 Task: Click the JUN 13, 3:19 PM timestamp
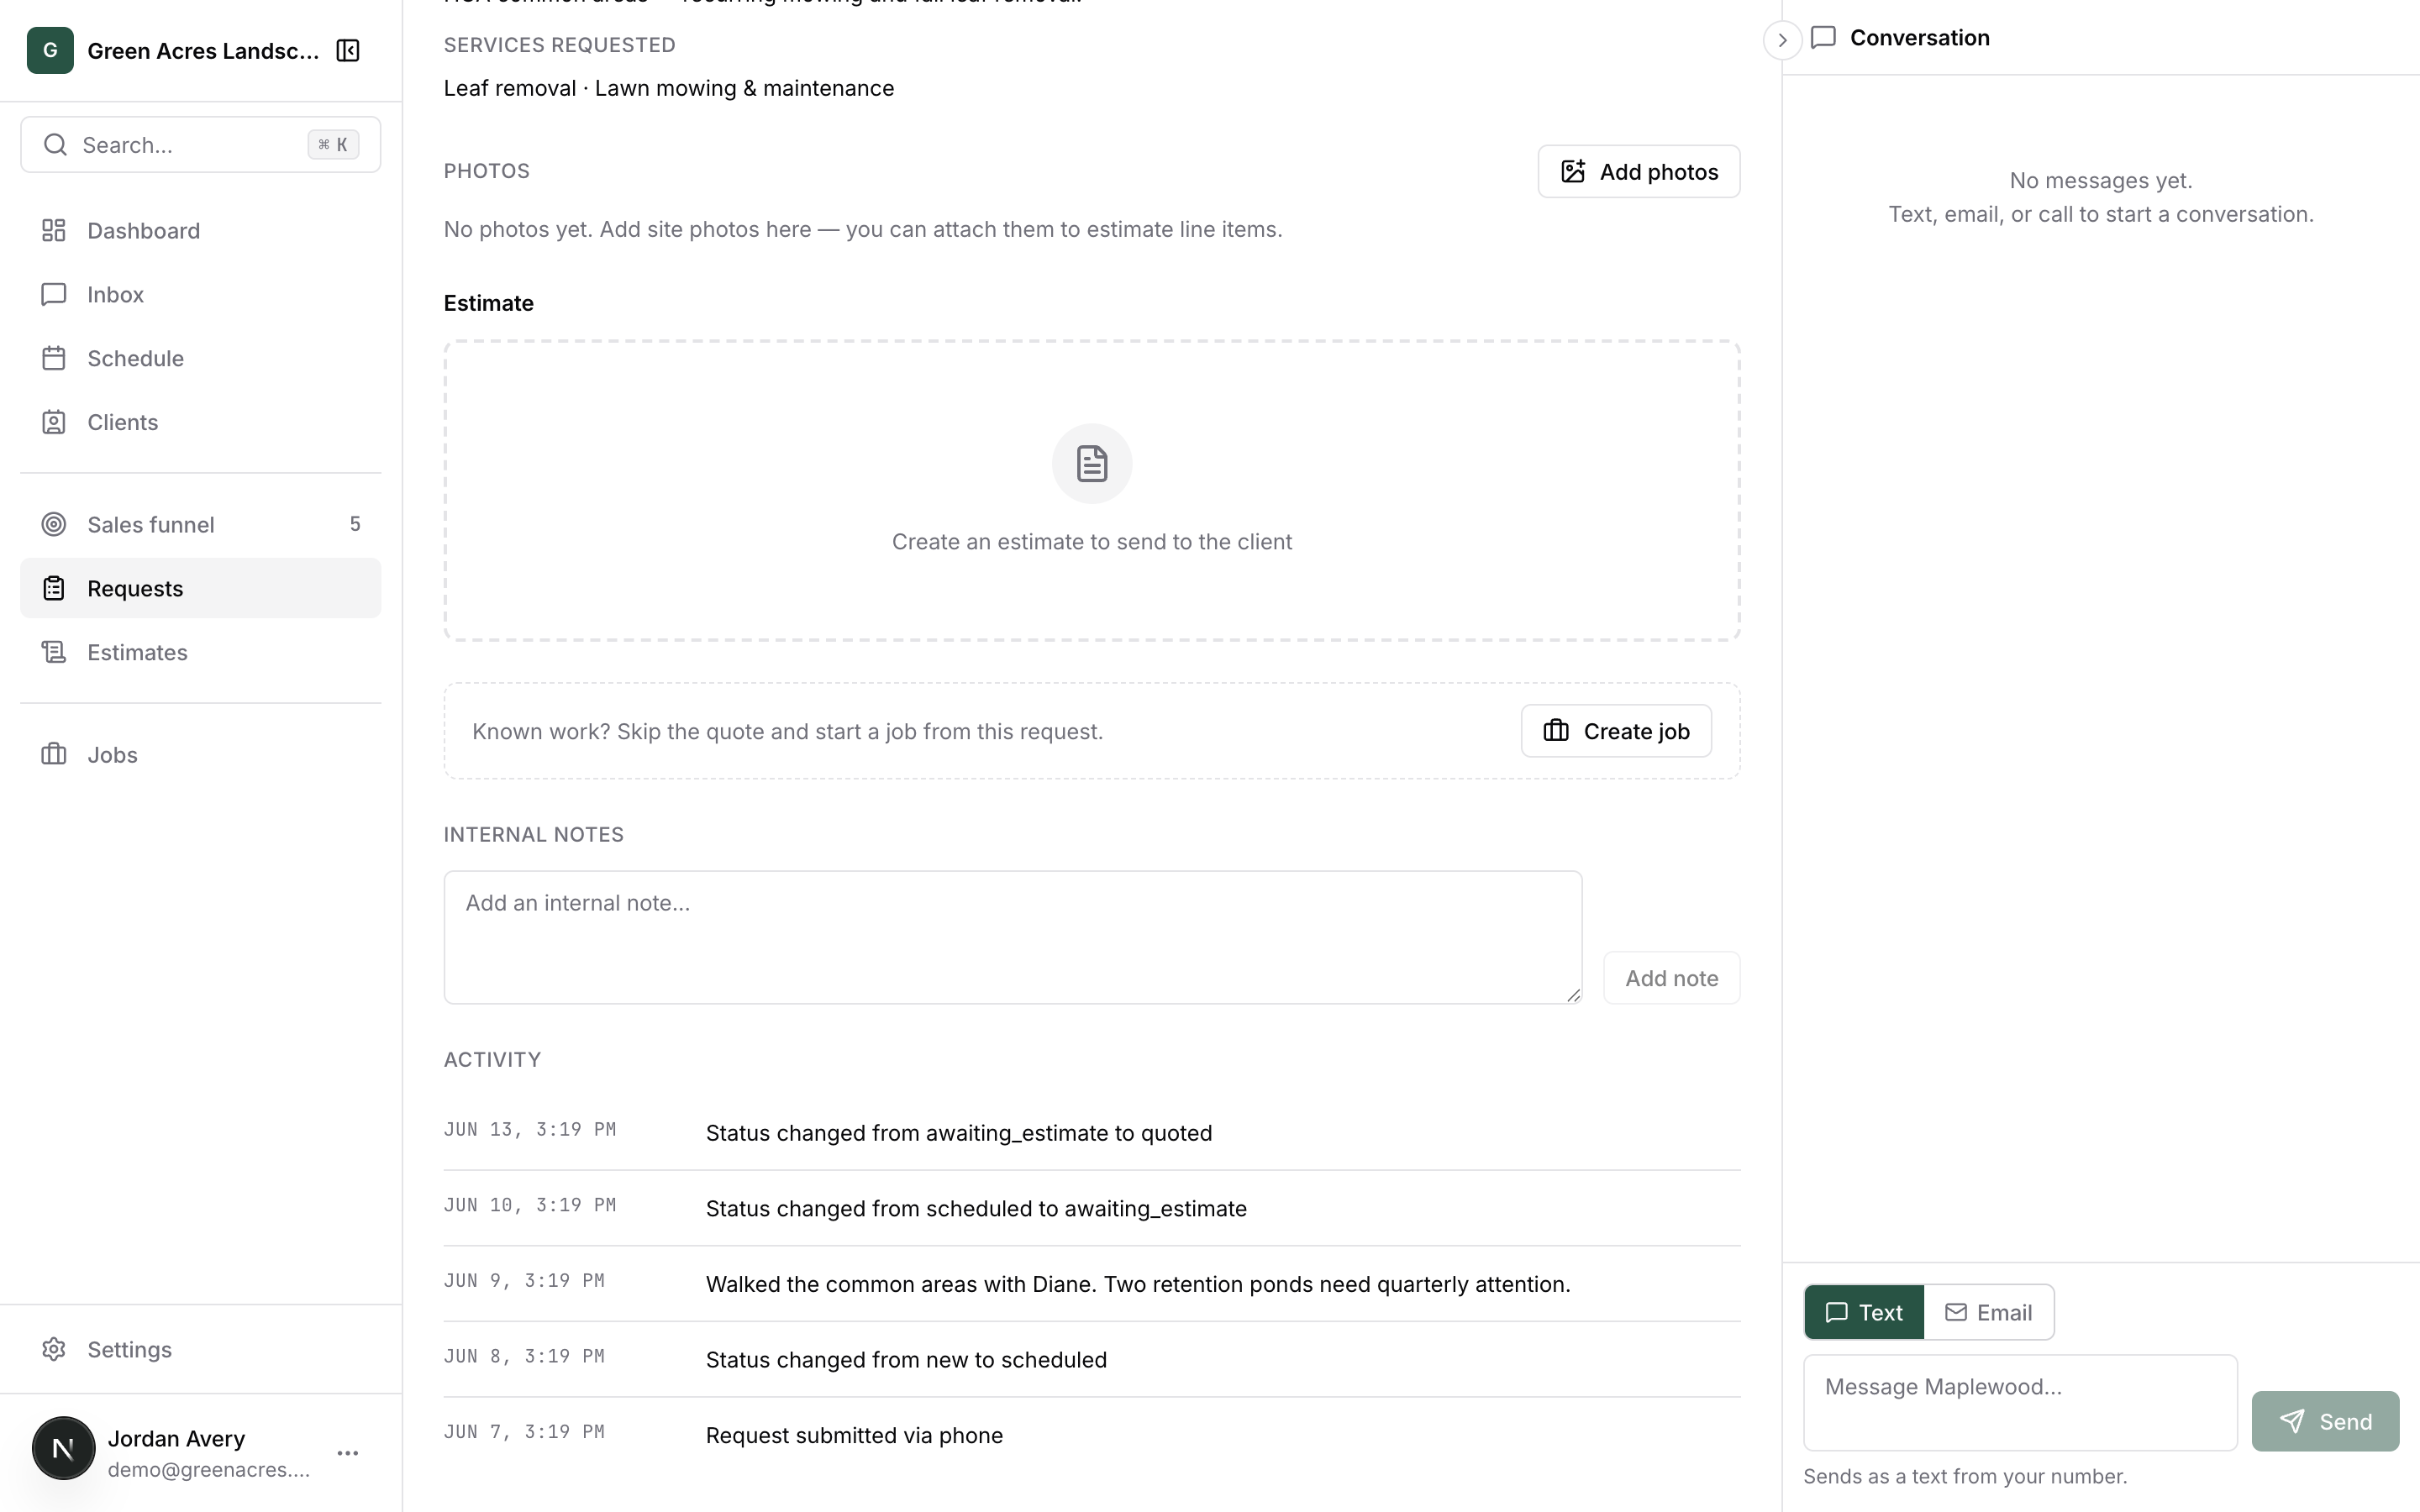[530, 1129]
